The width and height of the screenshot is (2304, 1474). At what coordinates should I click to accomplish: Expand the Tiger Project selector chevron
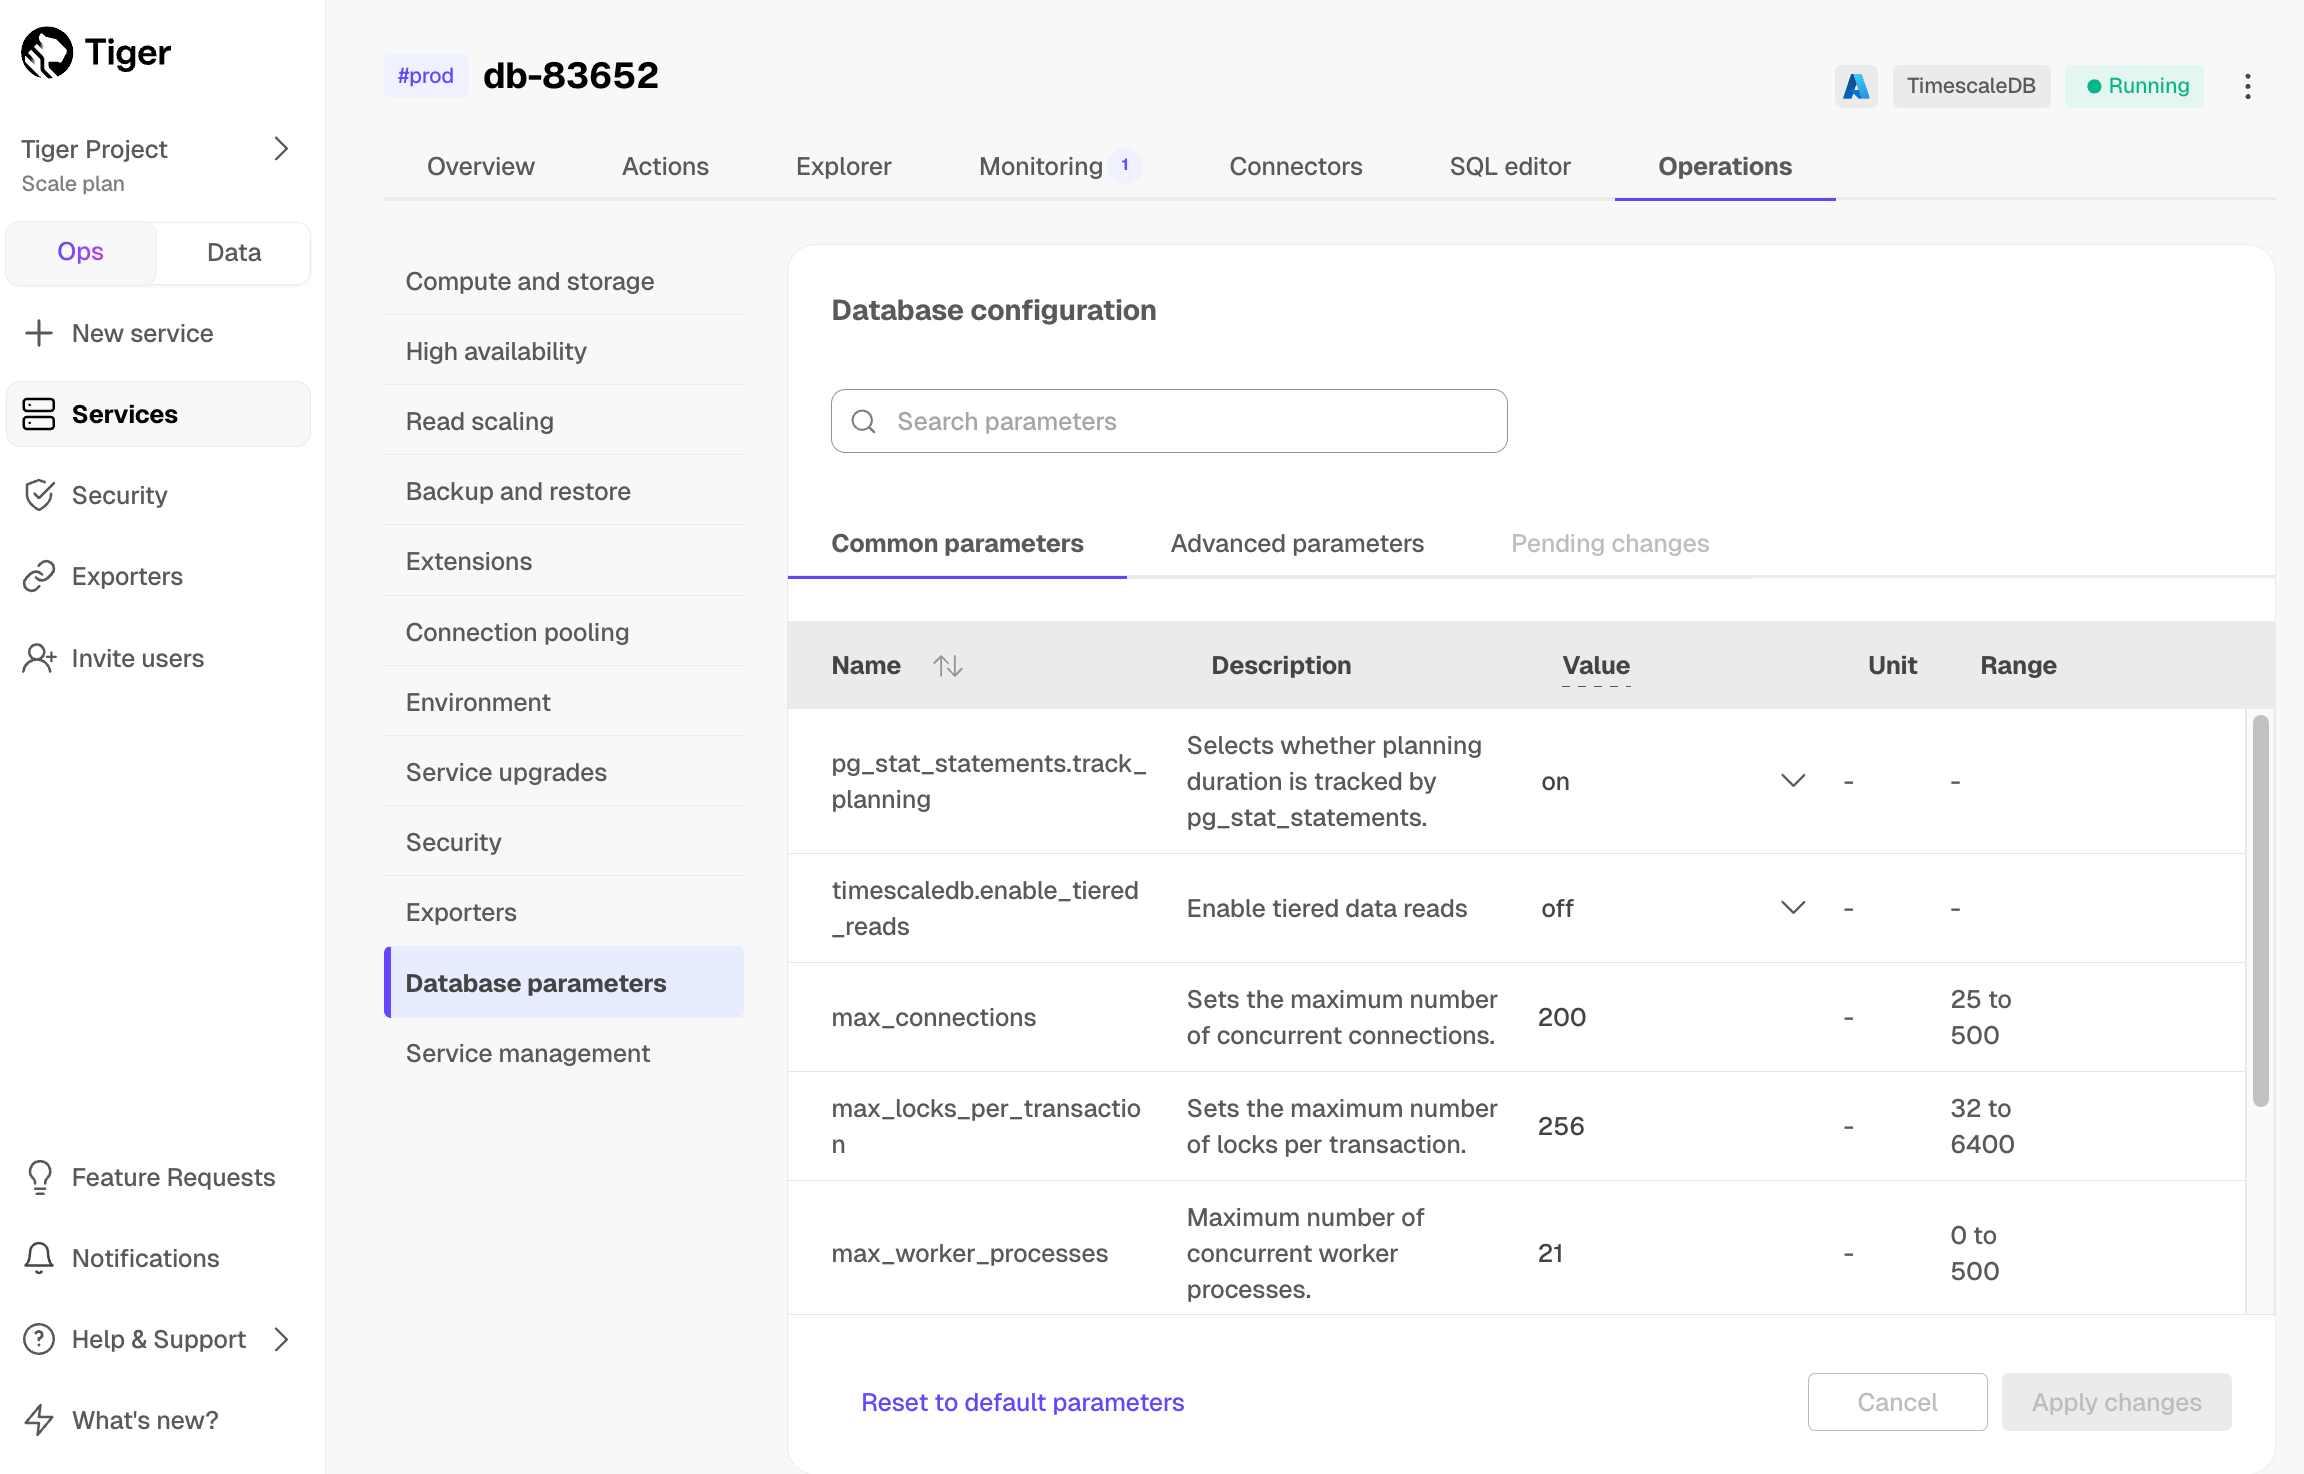point(281,149)
